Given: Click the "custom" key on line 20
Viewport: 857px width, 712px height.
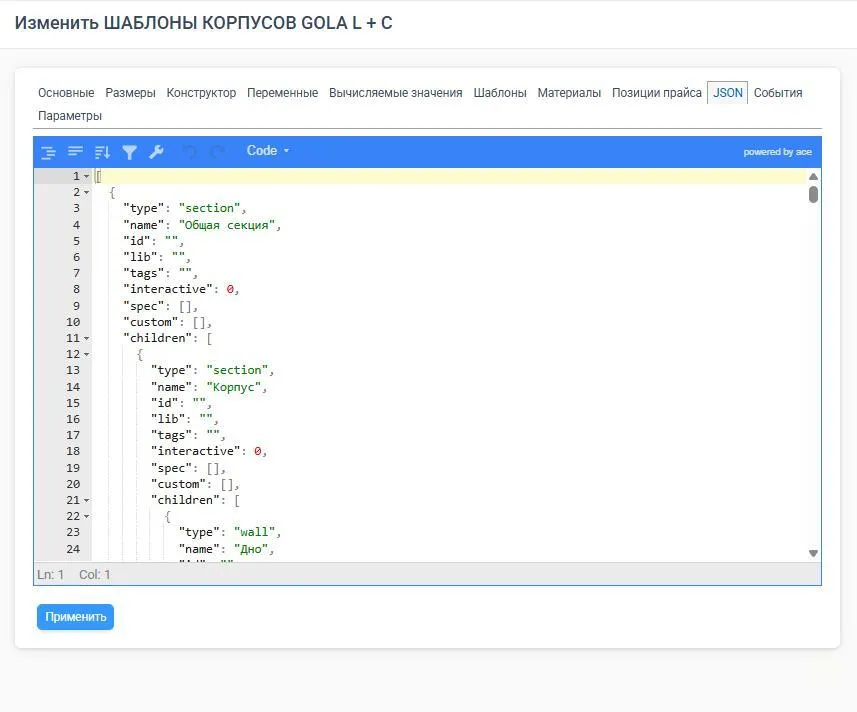Looking at the screenshot, I should click(179, 484).
